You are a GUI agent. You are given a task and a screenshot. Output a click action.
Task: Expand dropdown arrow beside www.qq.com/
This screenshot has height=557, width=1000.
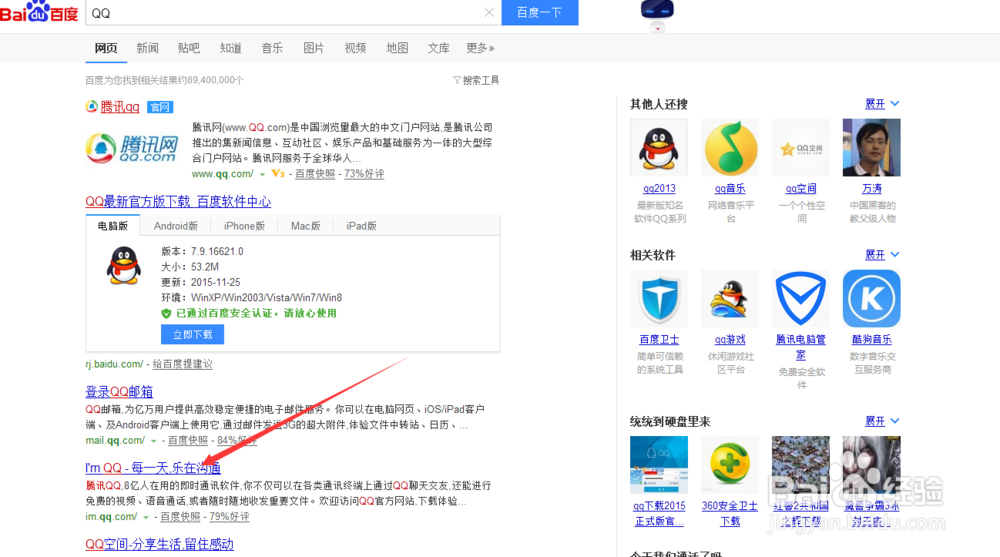262,174
